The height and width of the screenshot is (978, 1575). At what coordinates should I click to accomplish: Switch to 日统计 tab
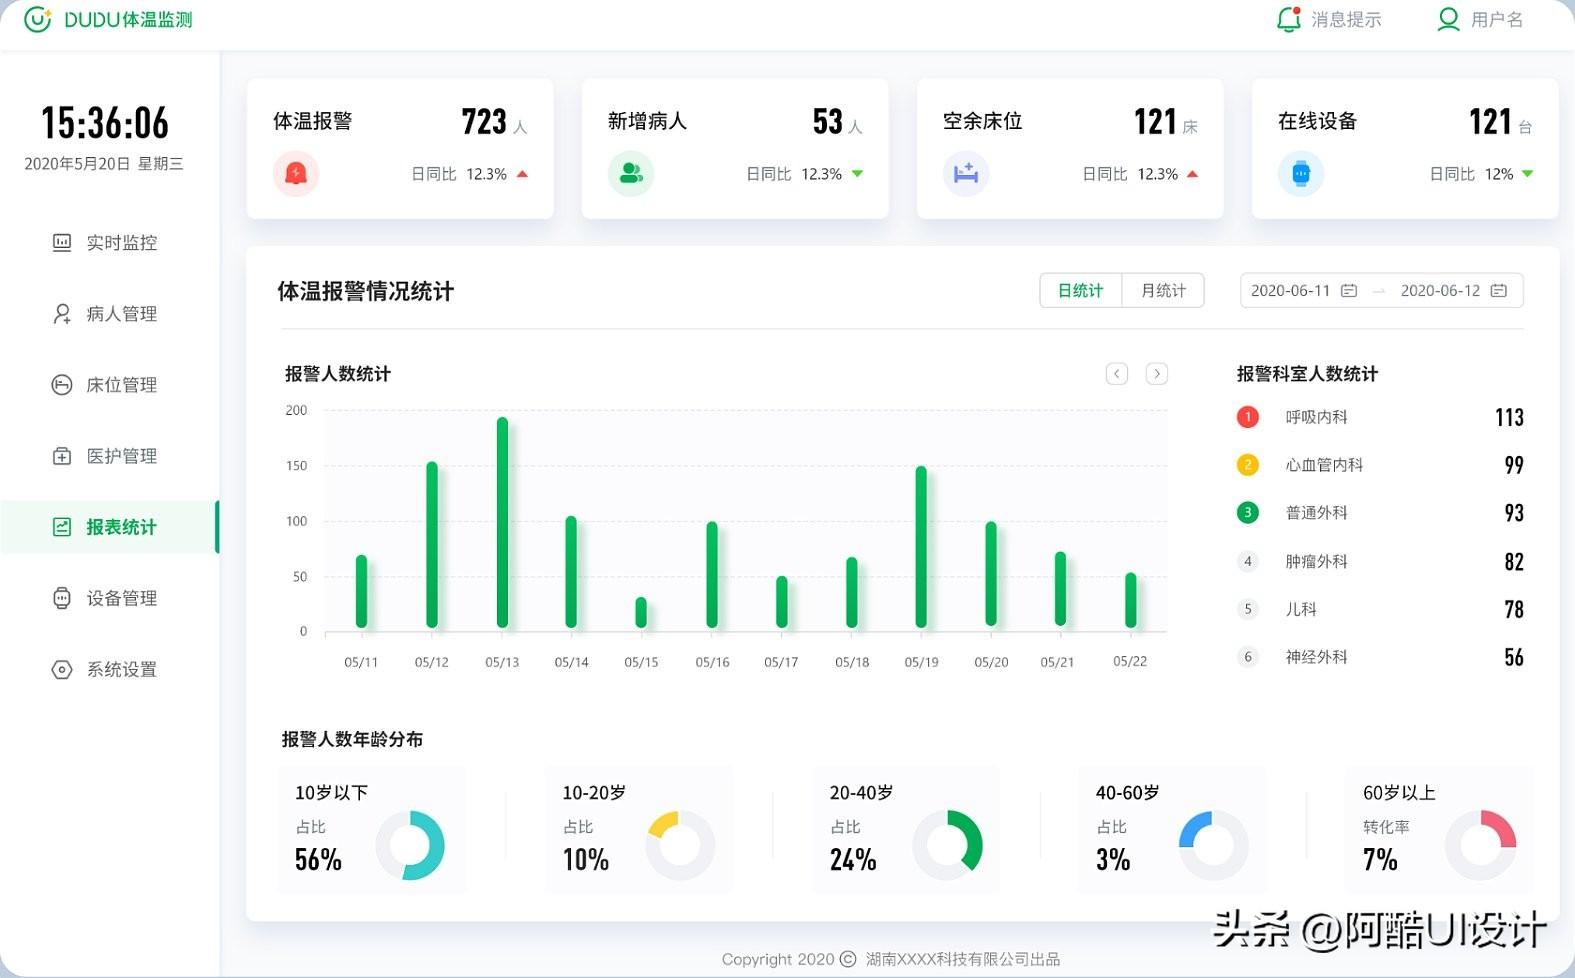pos(1081,291)
